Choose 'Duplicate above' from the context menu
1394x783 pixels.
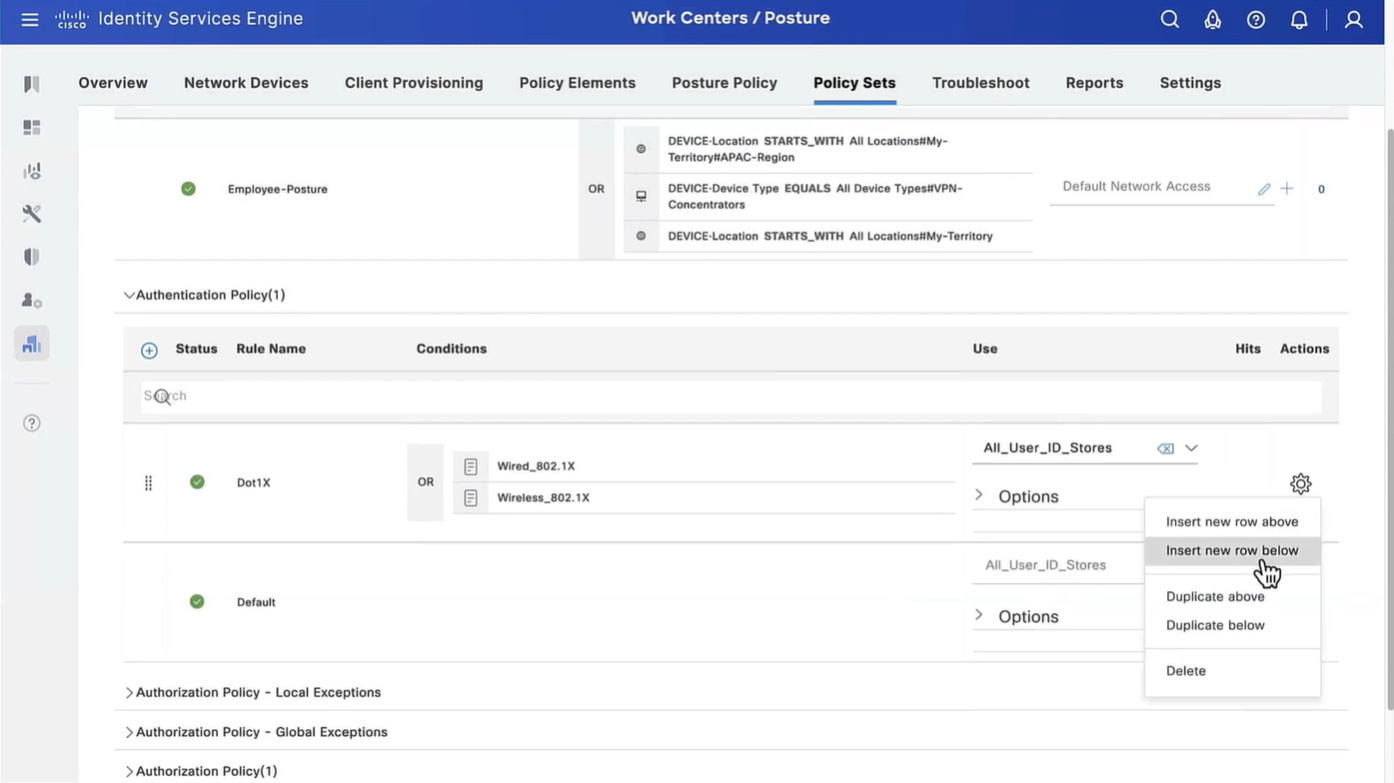pos(1214,597)
